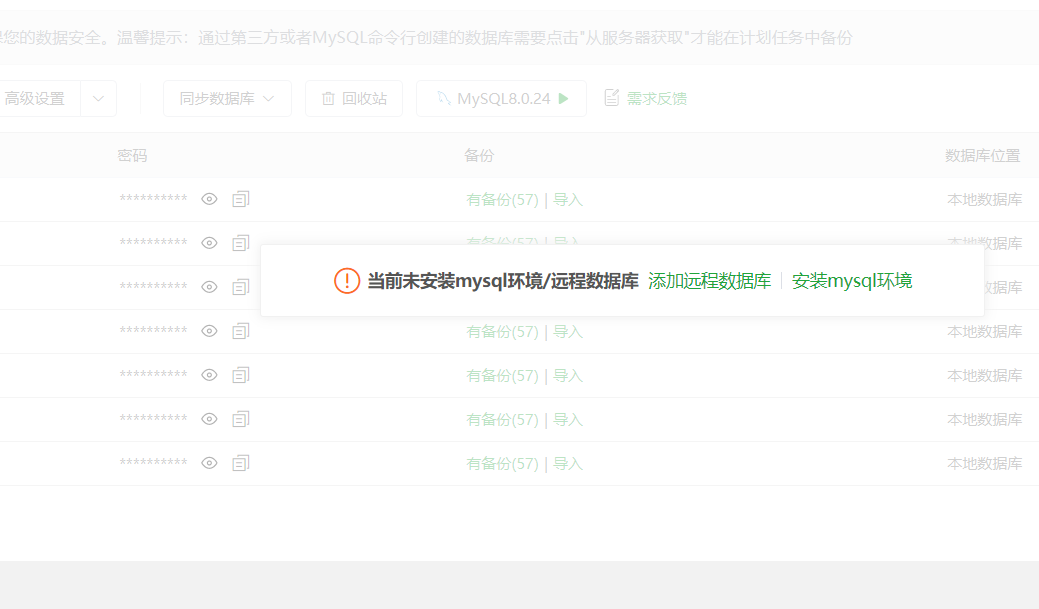Click 导入 in the fourth row

pyautogui.click(x=568, y=331)
